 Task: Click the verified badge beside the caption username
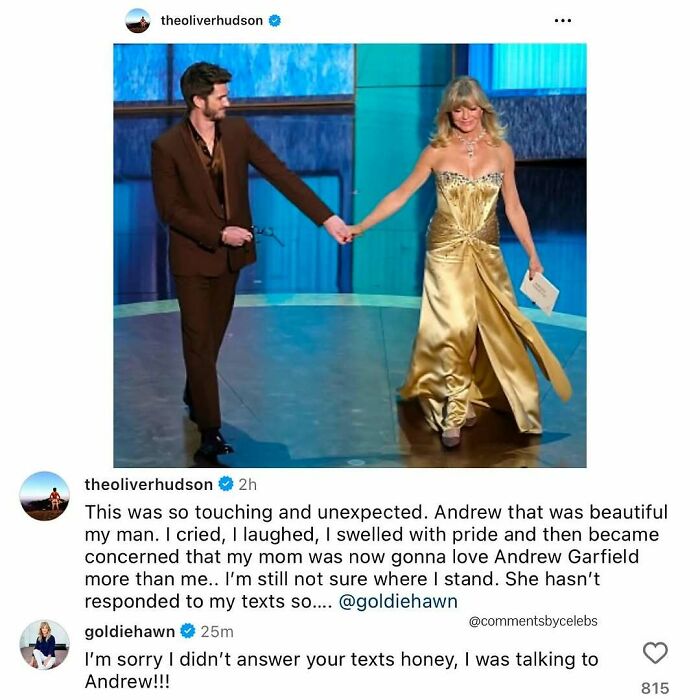click(x=226, y=484)
